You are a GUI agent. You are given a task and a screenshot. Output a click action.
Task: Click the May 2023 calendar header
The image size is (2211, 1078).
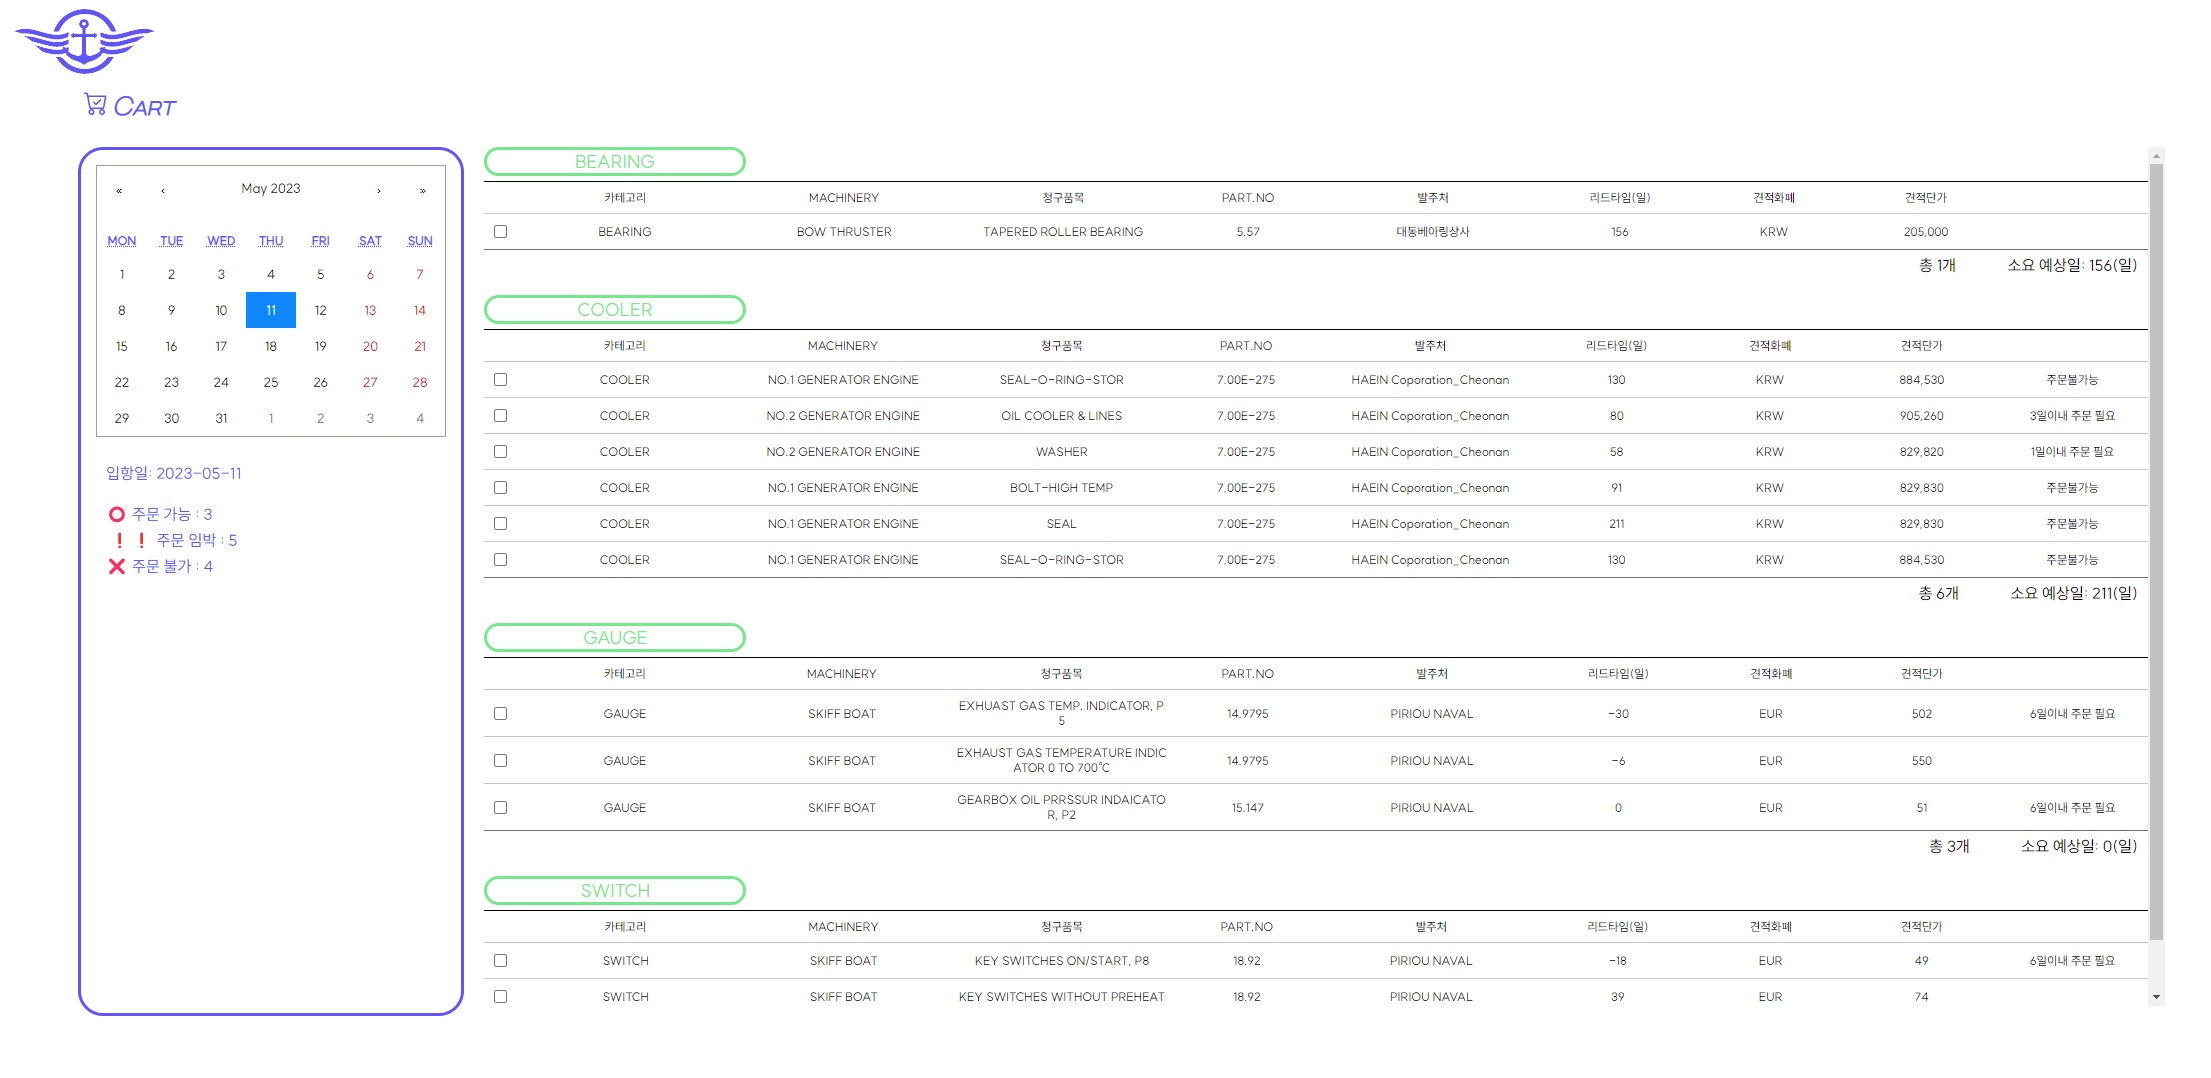[x=270, y=188]
